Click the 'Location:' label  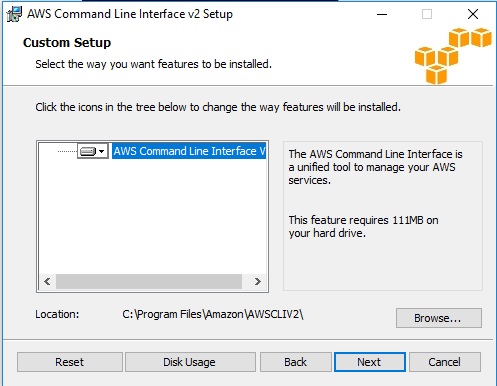[x=57, y=314]
